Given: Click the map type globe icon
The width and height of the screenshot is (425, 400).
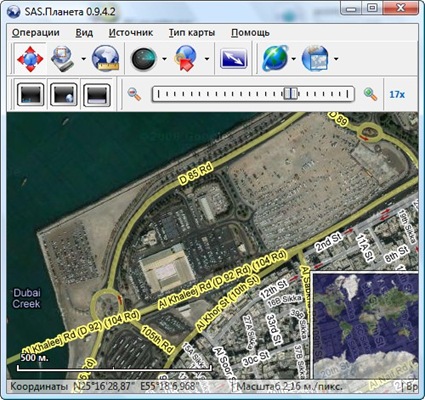Looking at the screenshot, I should [315, 59].
